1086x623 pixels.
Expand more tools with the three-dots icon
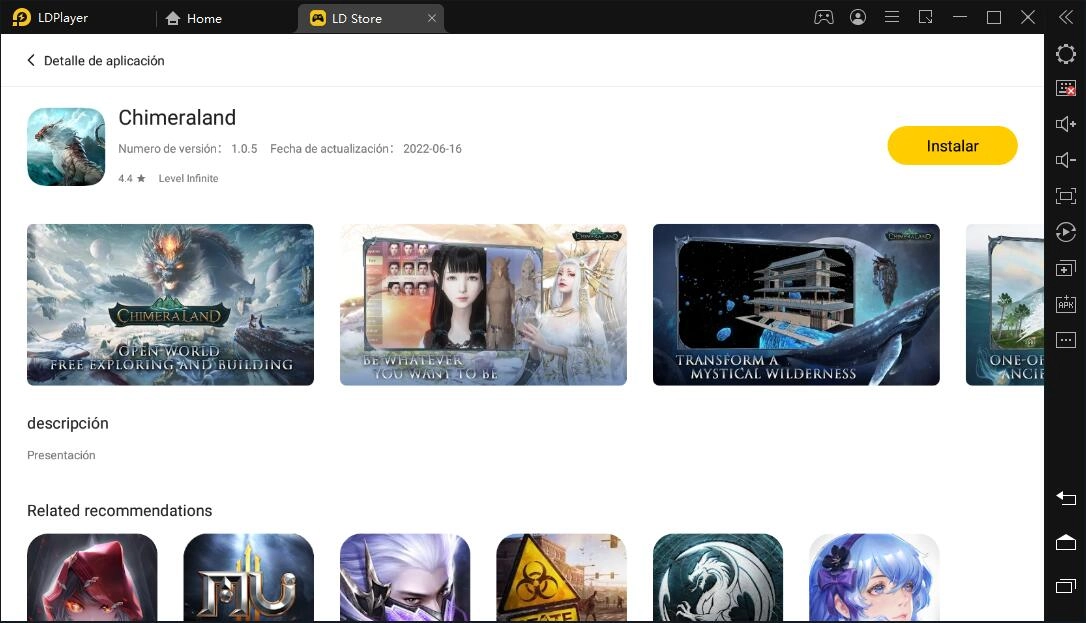click(1066, 340)
